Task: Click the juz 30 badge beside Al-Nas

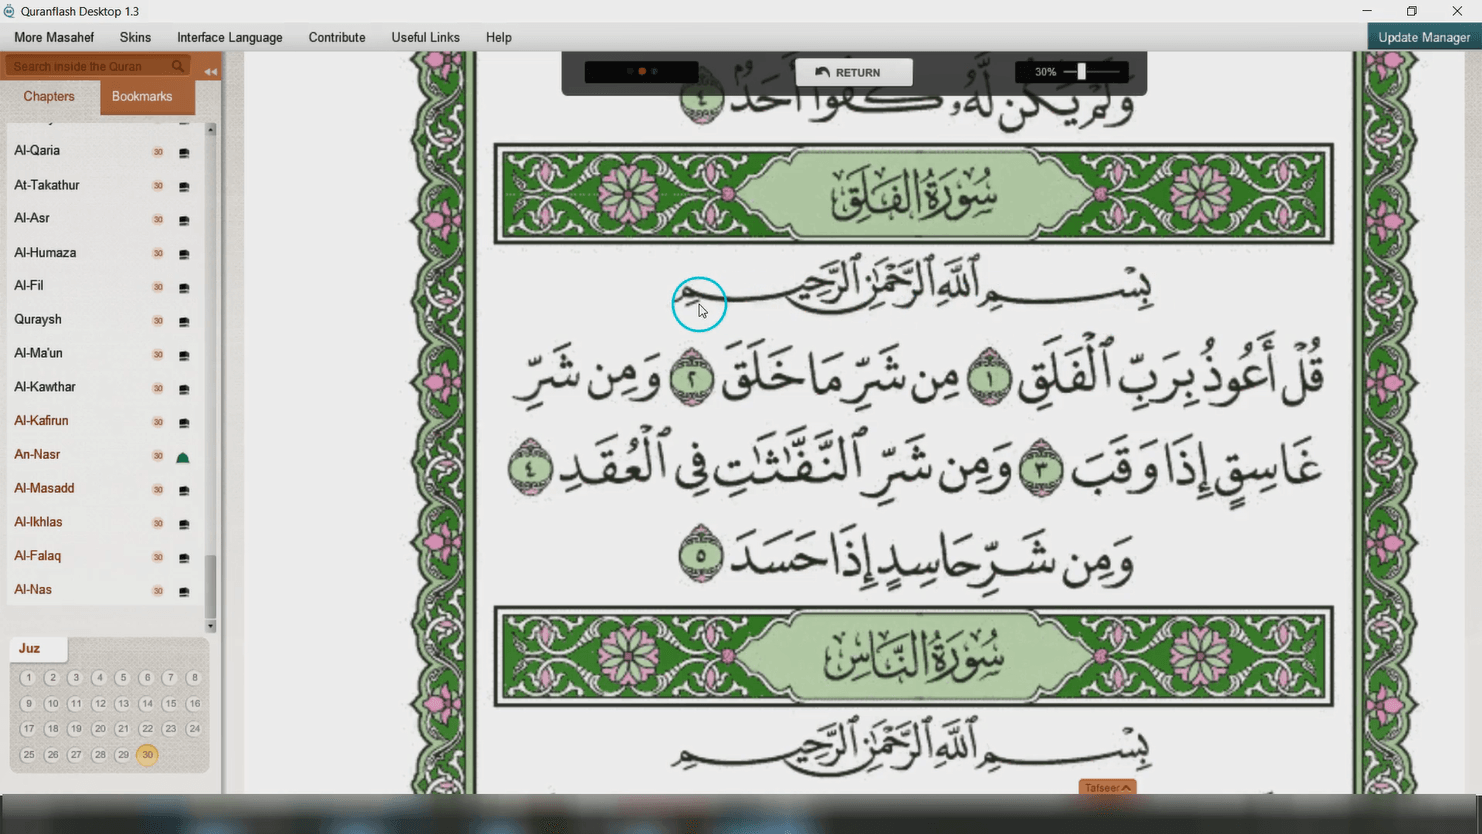Action: (x=158, y=591)
